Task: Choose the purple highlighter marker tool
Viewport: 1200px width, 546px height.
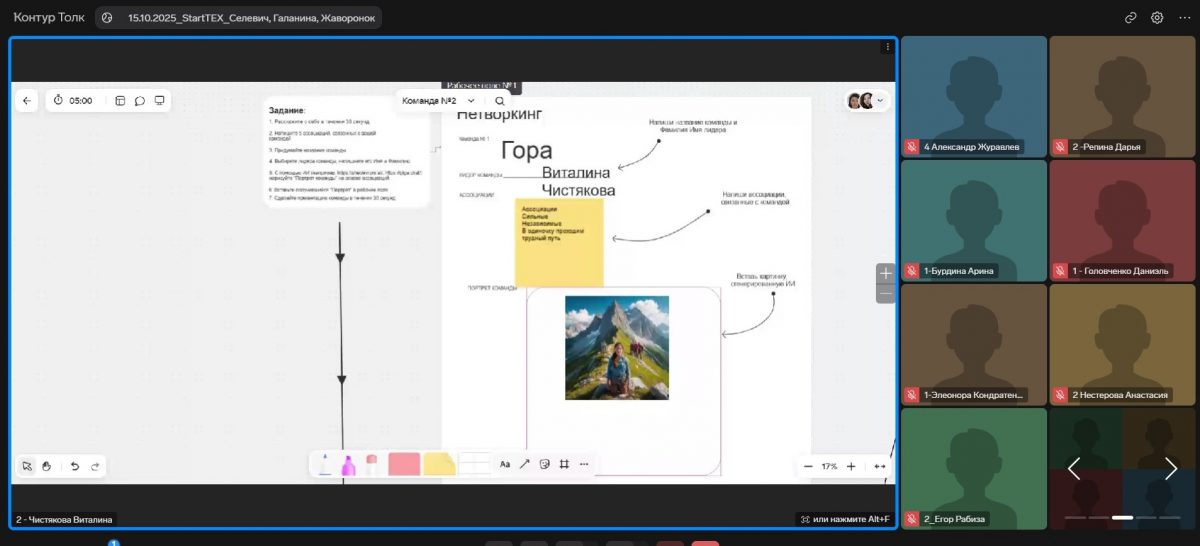Action: click(348, 464)
